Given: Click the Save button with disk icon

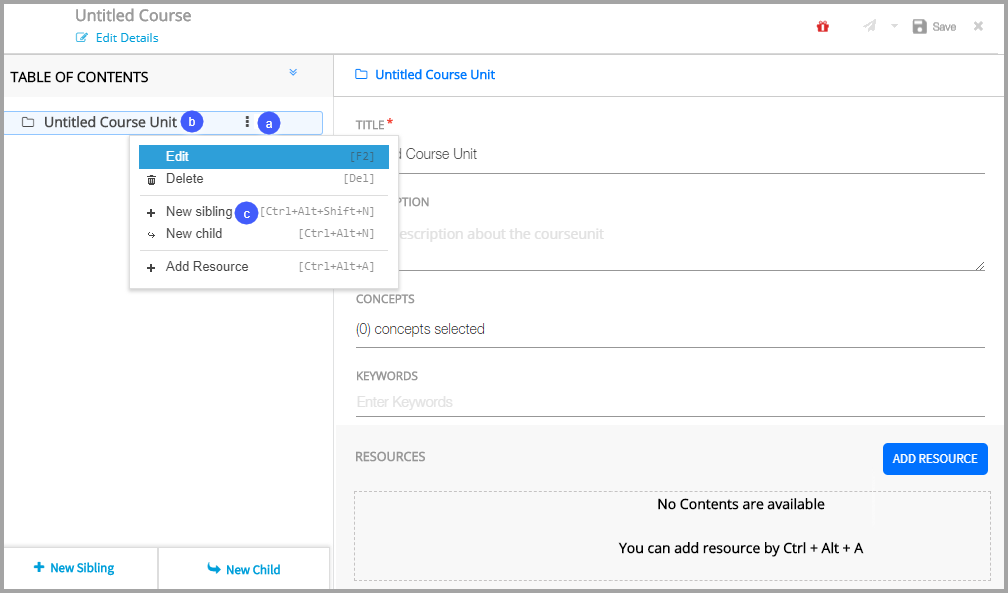Looking at the screenshot, I should [934, 27].
